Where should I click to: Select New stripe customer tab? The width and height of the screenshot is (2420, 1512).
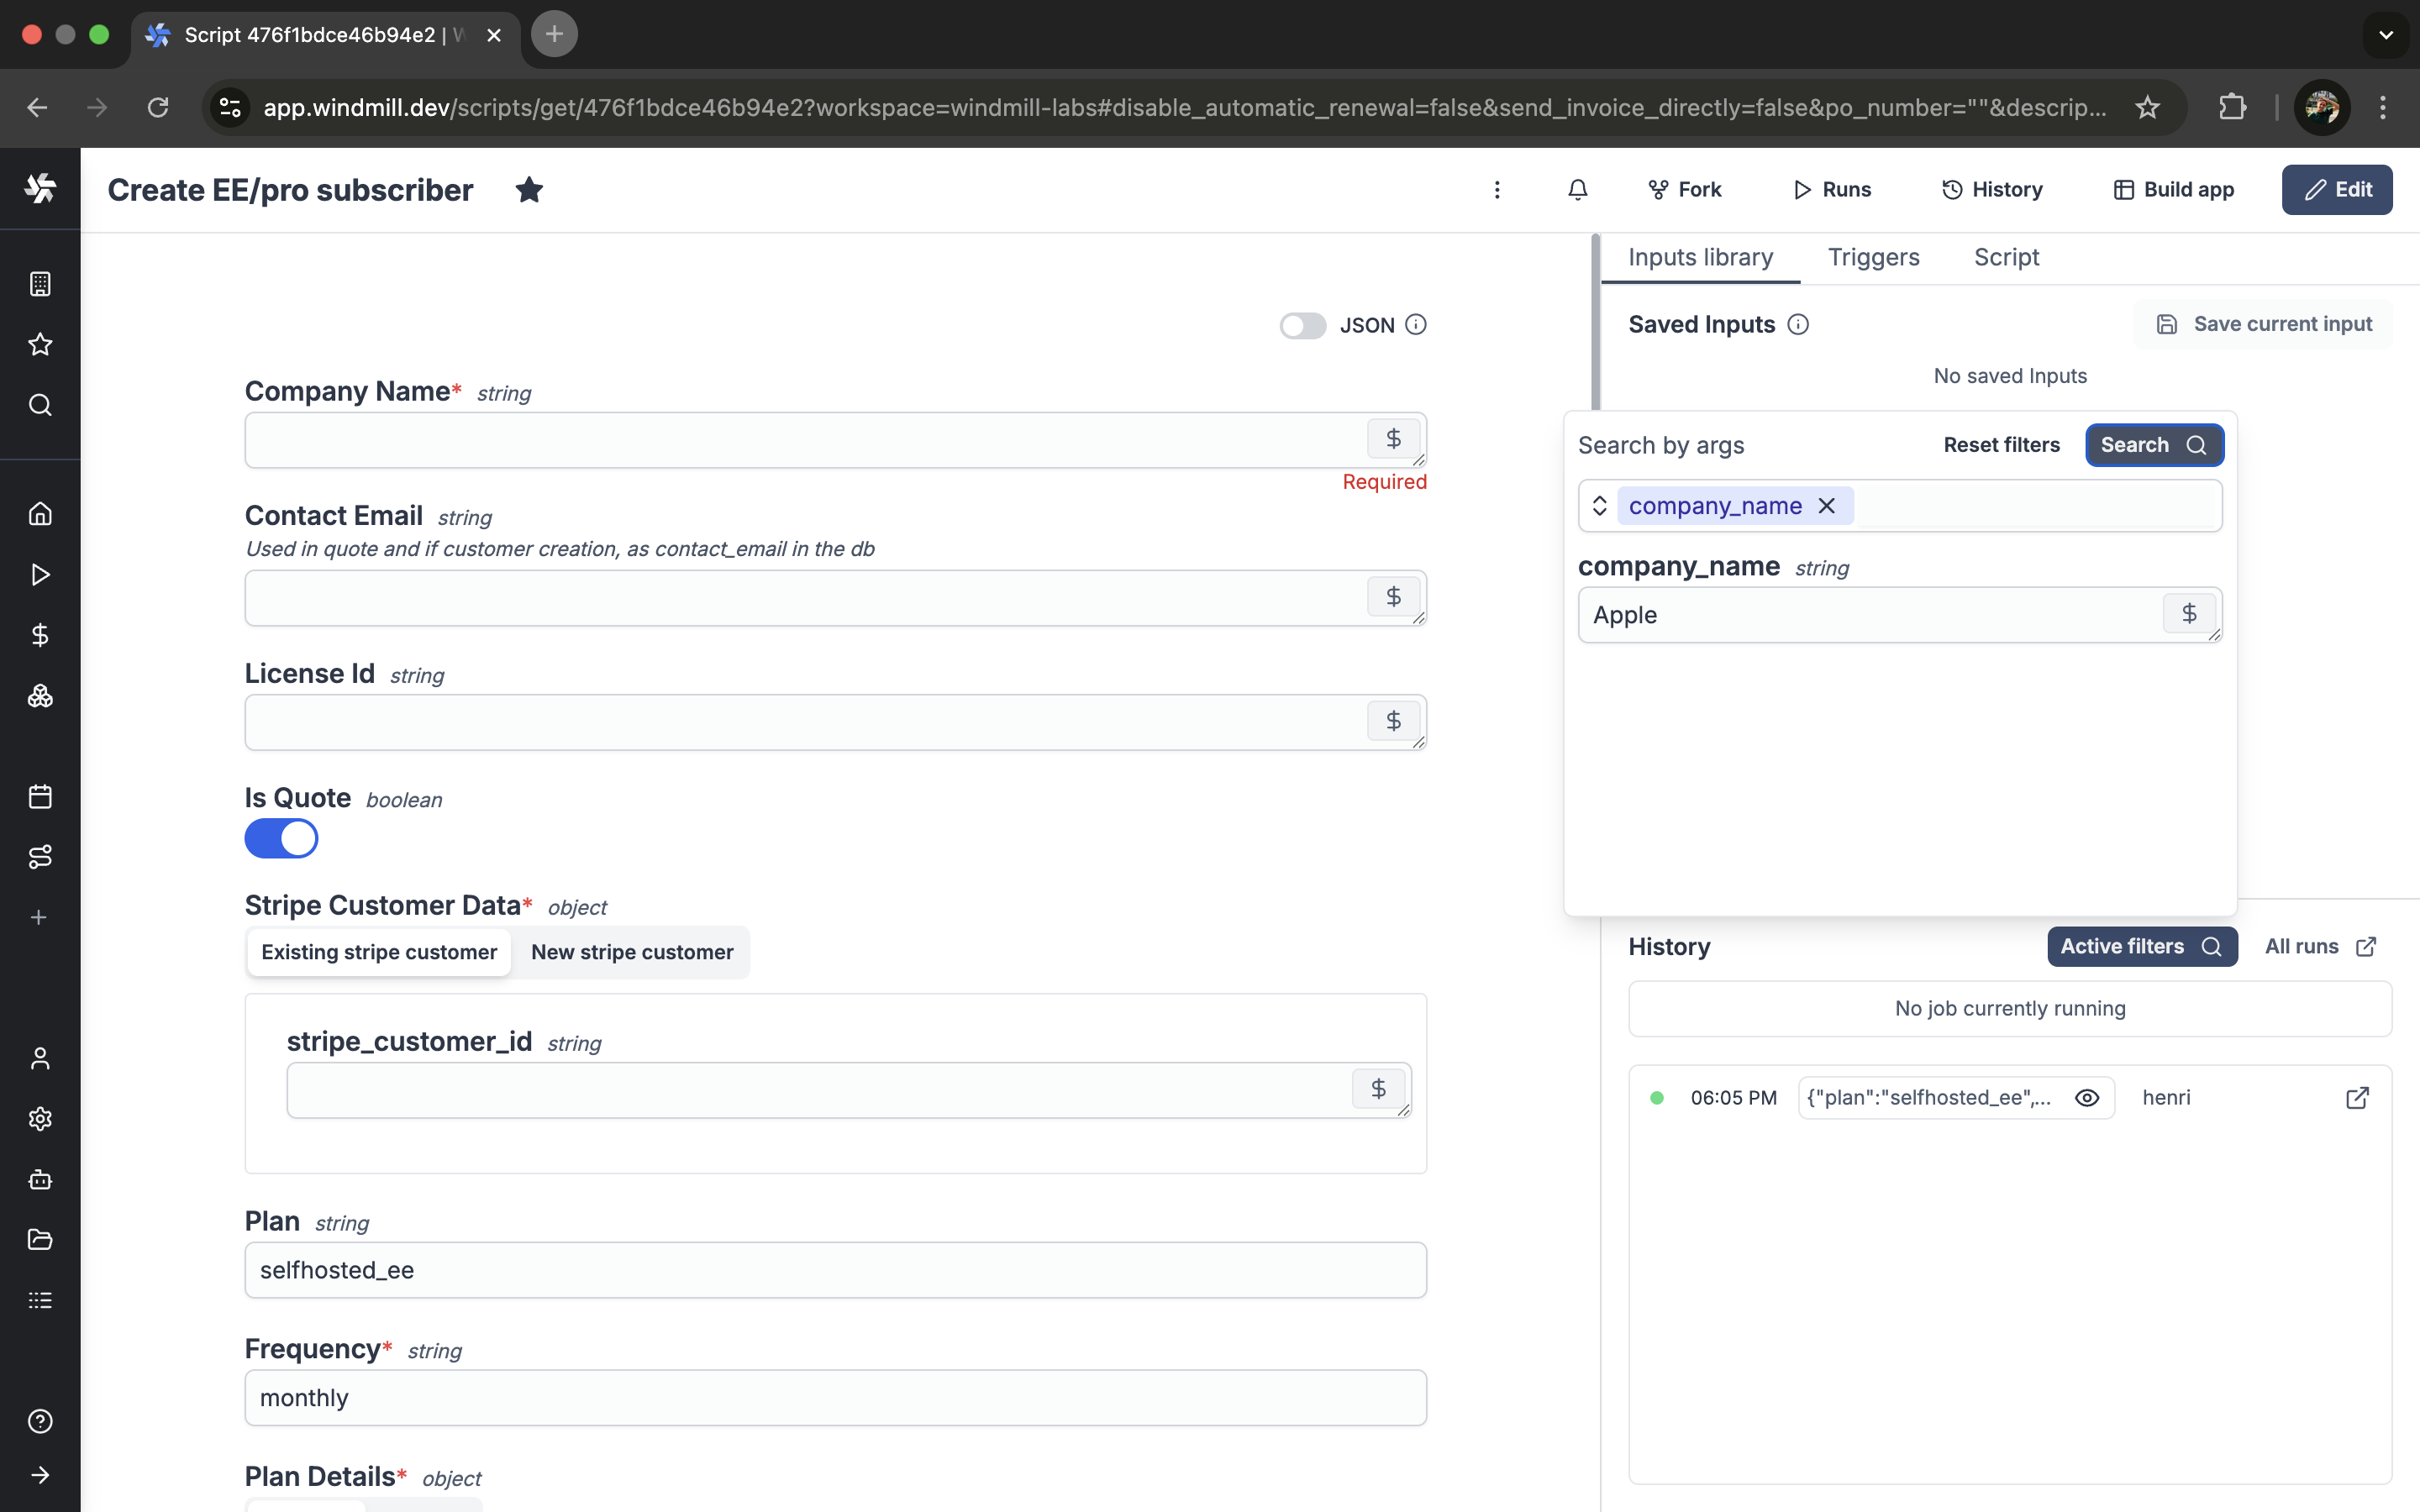(632, 952)
